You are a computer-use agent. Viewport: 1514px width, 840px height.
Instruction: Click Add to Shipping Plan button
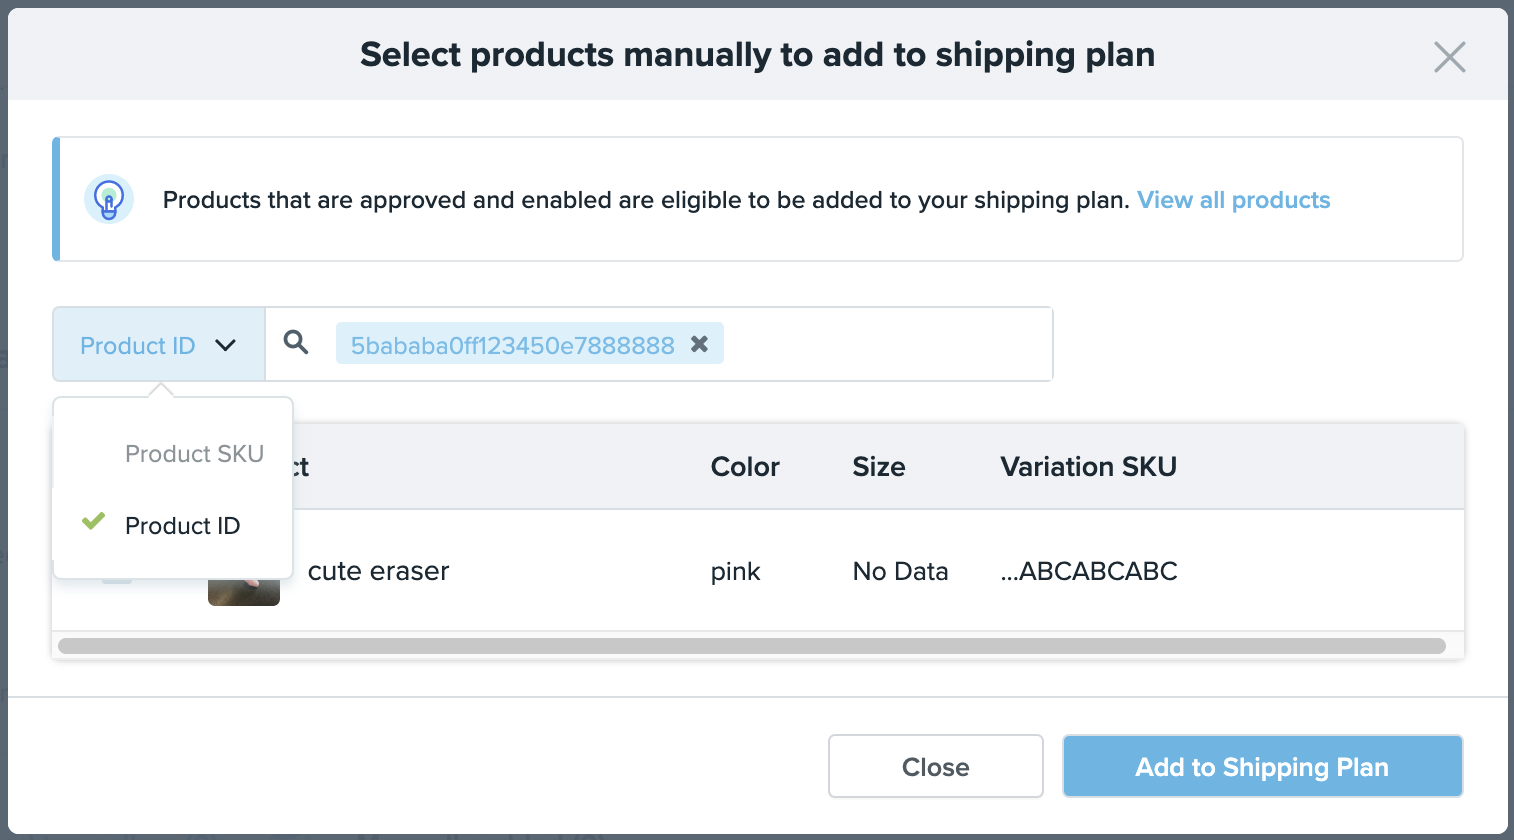pos(1262,766)
